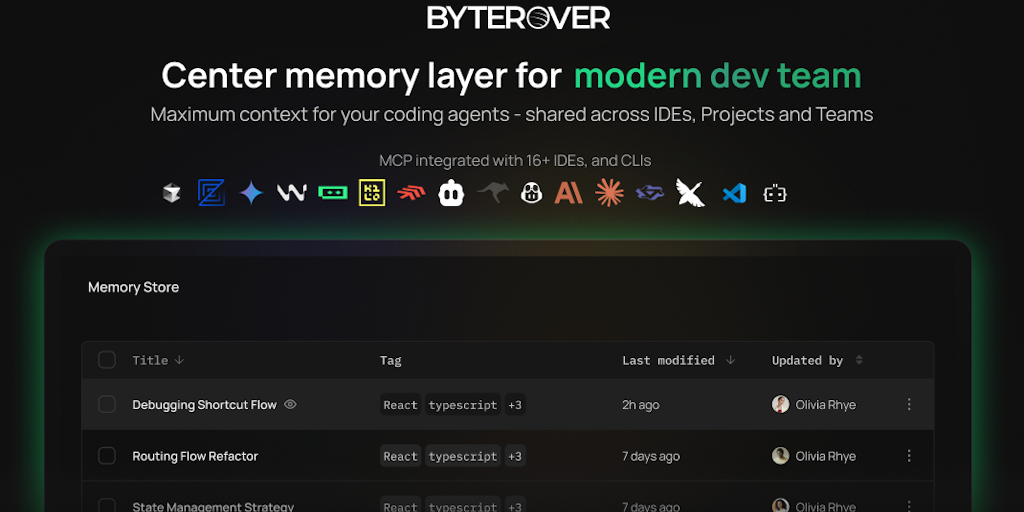Expand +3 tags in Debugging Shortcut Flow row

[x=515, y=404]
